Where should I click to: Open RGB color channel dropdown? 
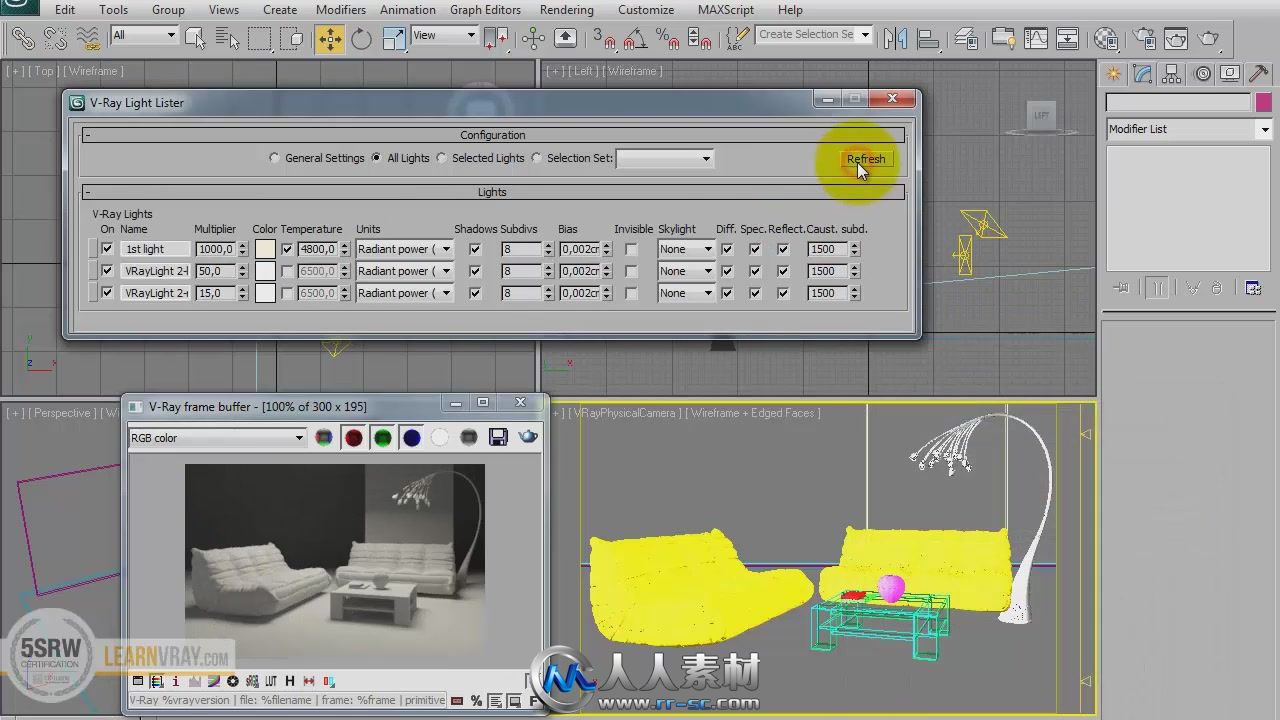coord(217,438)
